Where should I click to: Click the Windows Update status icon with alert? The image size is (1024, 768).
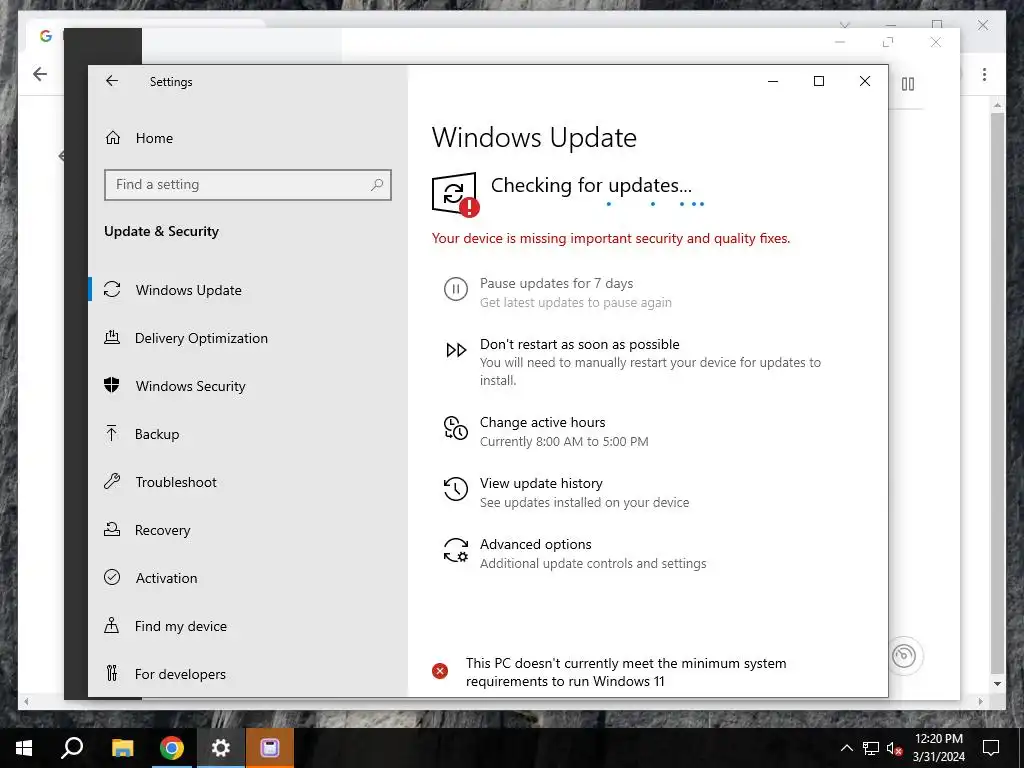pyautogui.click(x=455, y=194)
